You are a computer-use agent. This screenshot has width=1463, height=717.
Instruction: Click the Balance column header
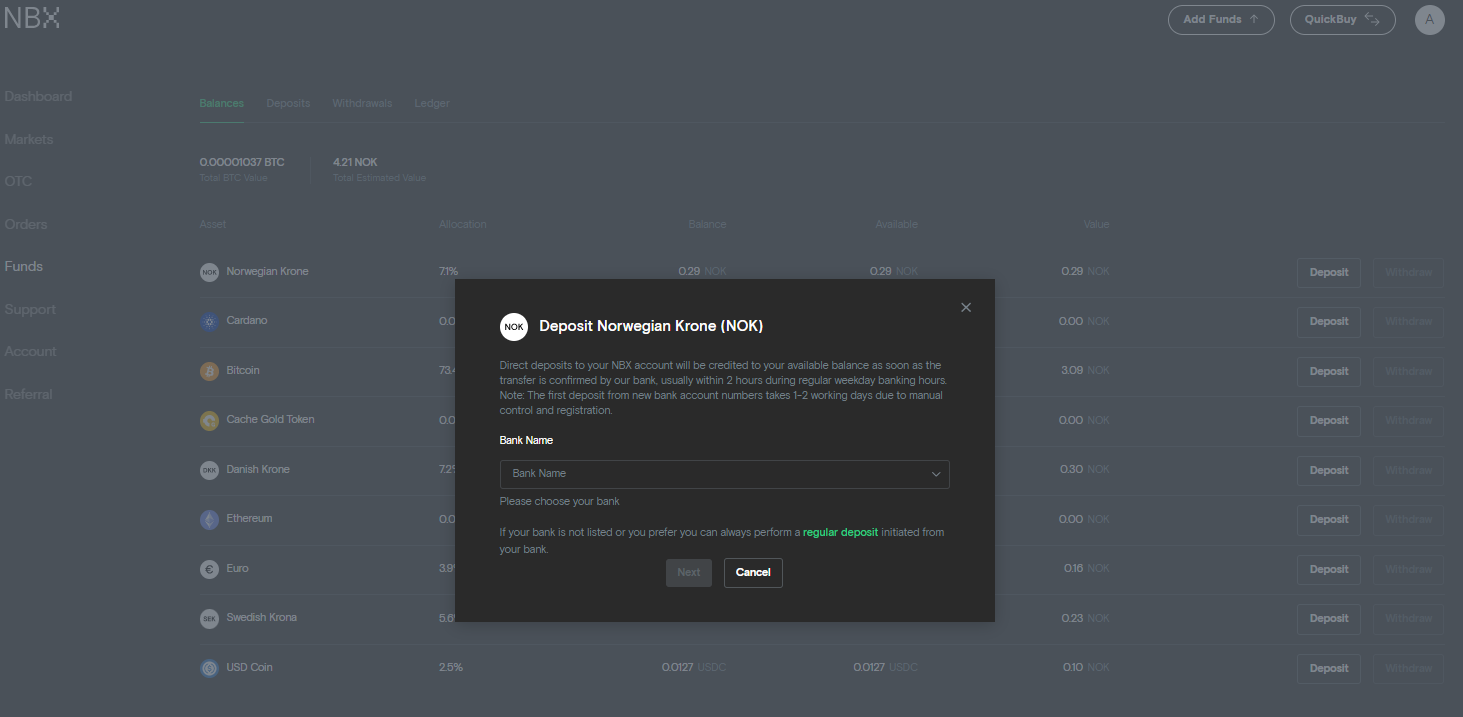(707, 224)
